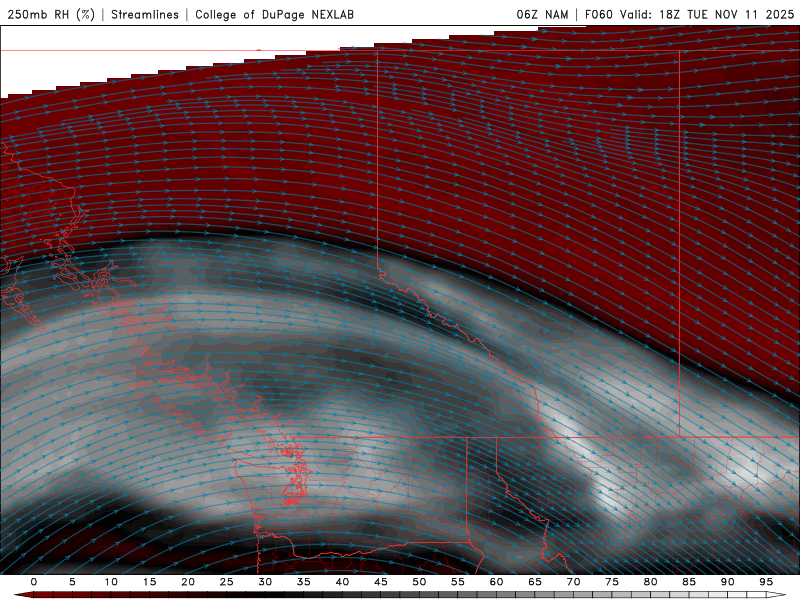Click the dark red left arrow tip of colorbar

(23, 595)
